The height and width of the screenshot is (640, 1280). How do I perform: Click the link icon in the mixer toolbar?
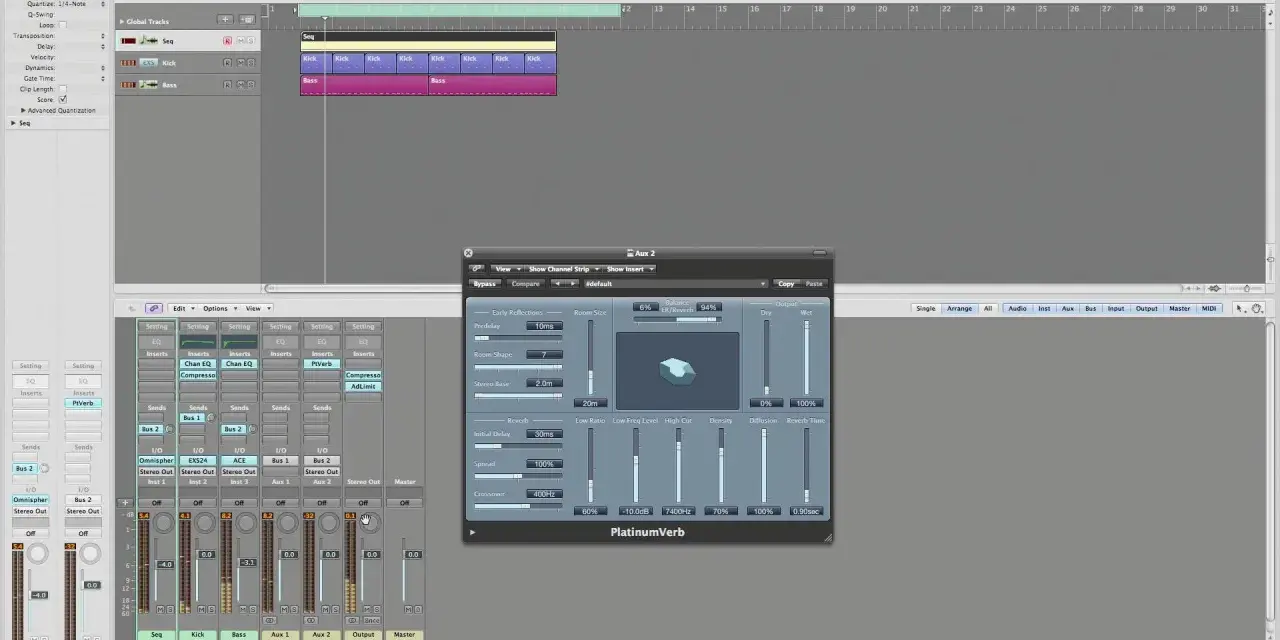(x=153, y=308)
